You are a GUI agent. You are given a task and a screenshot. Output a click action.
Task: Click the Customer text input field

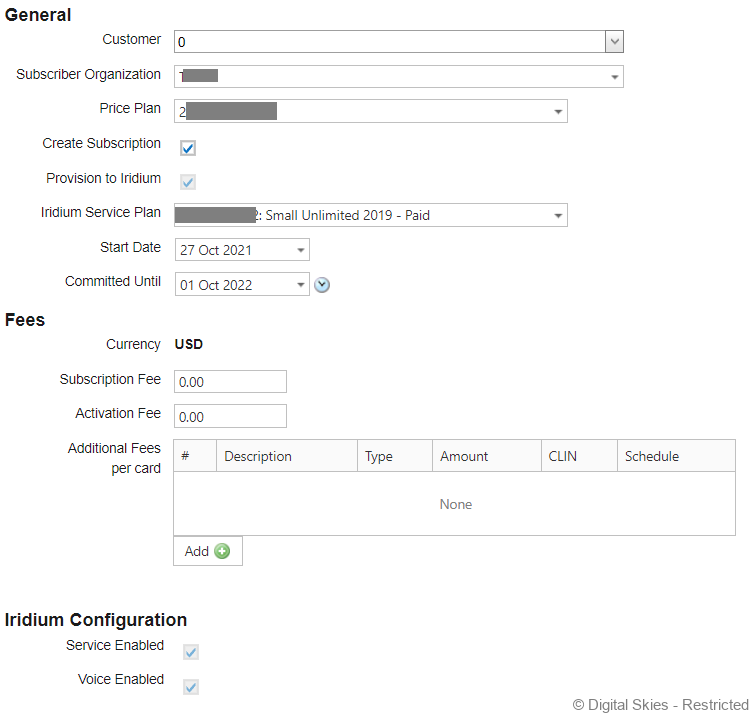pyautogui.click(x=390, y=42)
